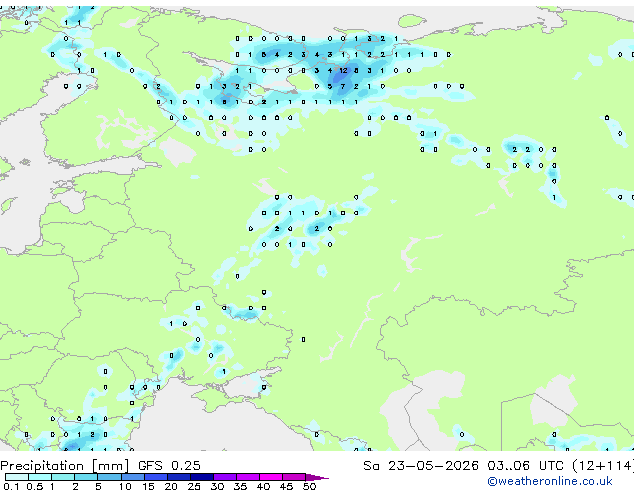The image size is (634, 490).
Task: Click the 'Precipitation [mm]' title text
Action: point(64,466)
